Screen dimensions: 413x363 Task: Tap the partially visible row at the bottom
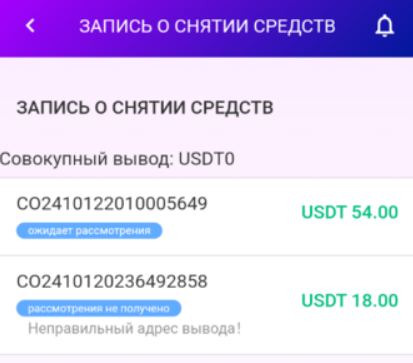(206, 359)
